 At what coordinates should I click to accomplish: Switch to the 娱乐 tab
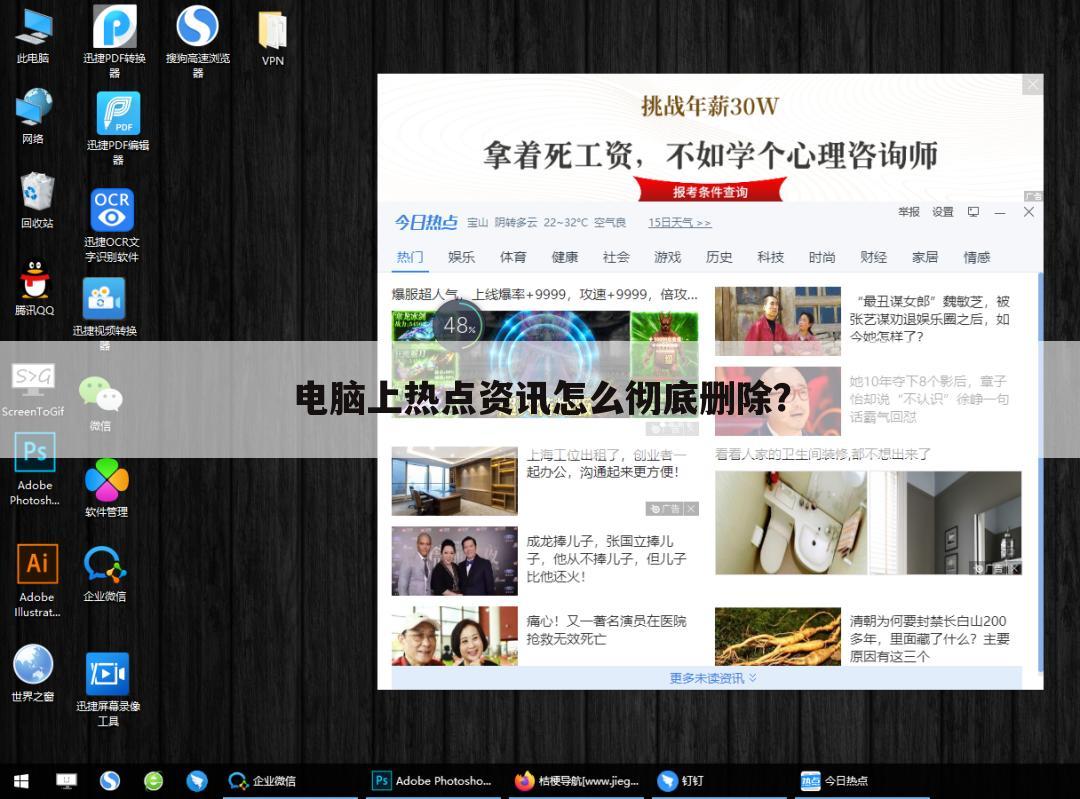coord(461,257)
